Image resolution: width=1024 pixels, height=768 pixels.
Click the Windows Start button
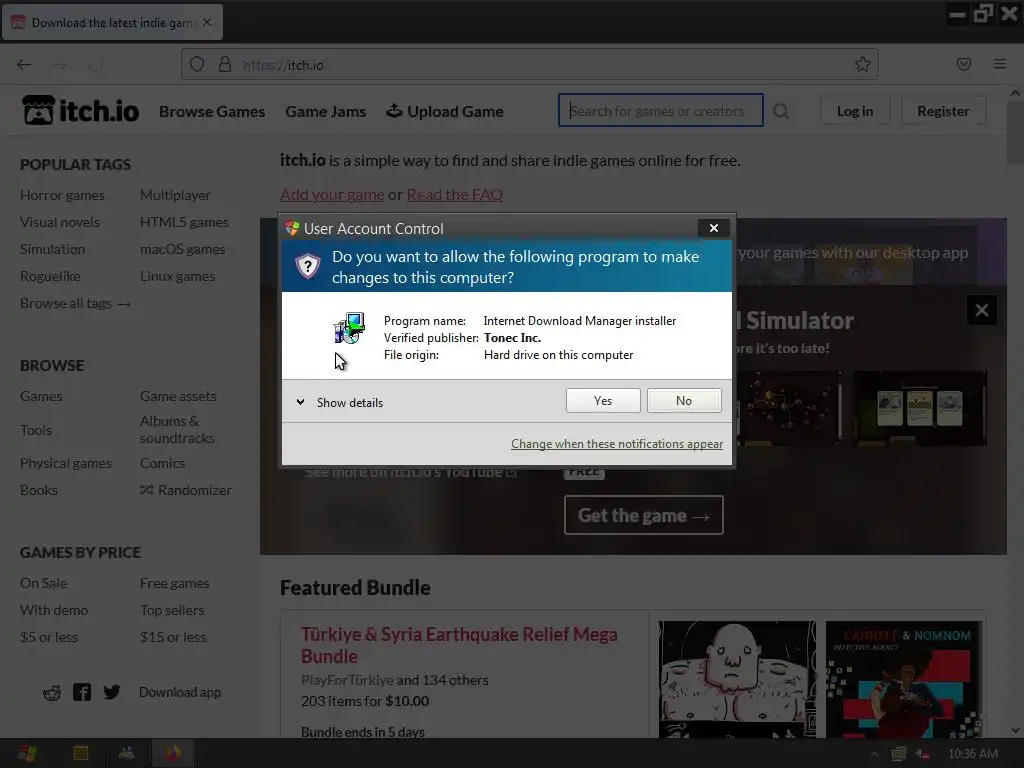pyautogui.click(x=27, y=753)
